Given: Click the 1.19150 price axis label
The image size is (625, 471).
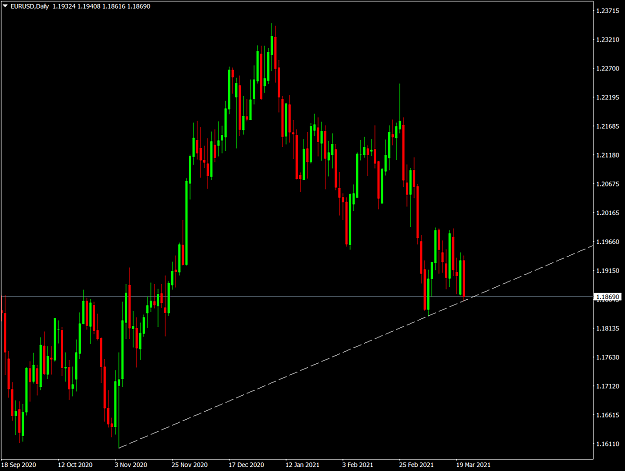Looking at the screenshot, I should [608, 271].
